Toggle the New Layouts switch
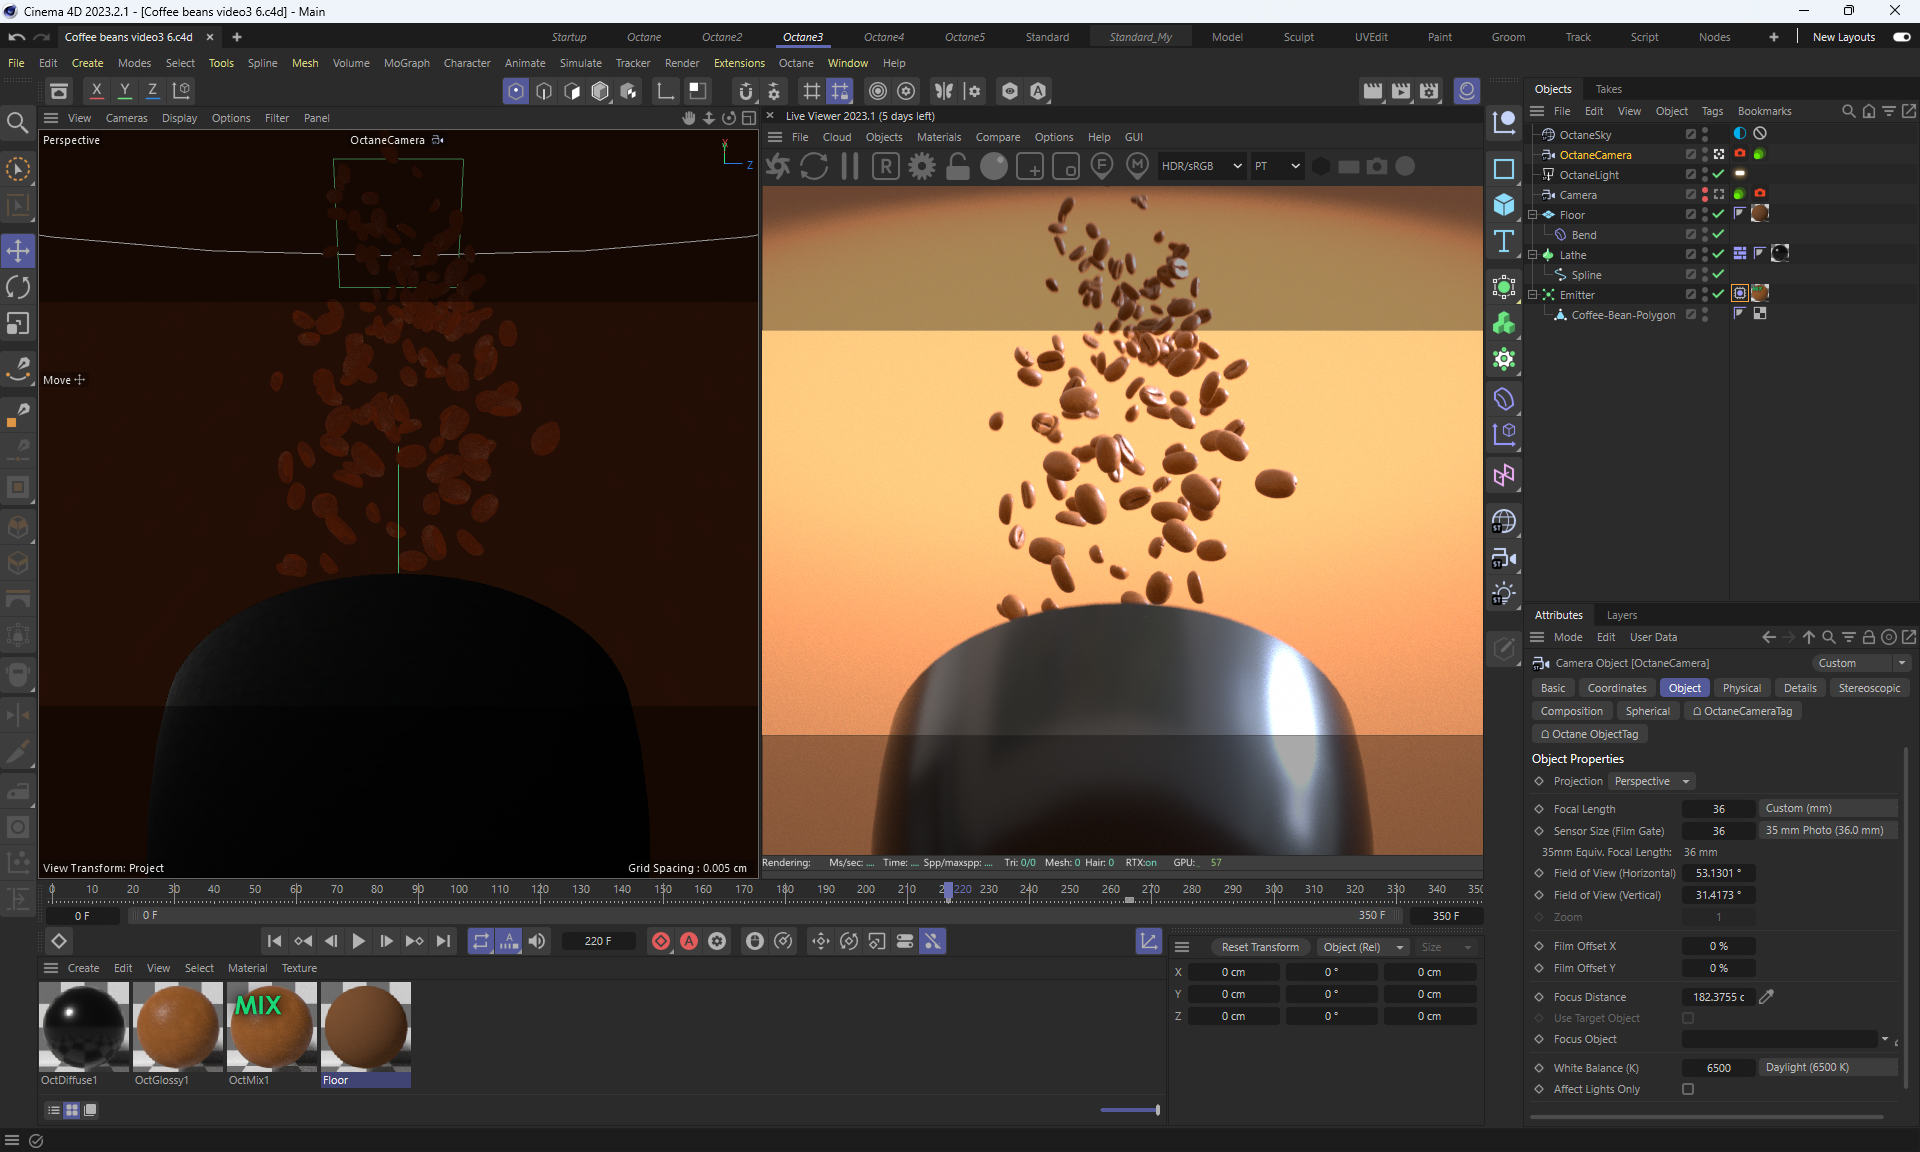The width and height of the screenshot is (1920, 1152). point(1901,37)
